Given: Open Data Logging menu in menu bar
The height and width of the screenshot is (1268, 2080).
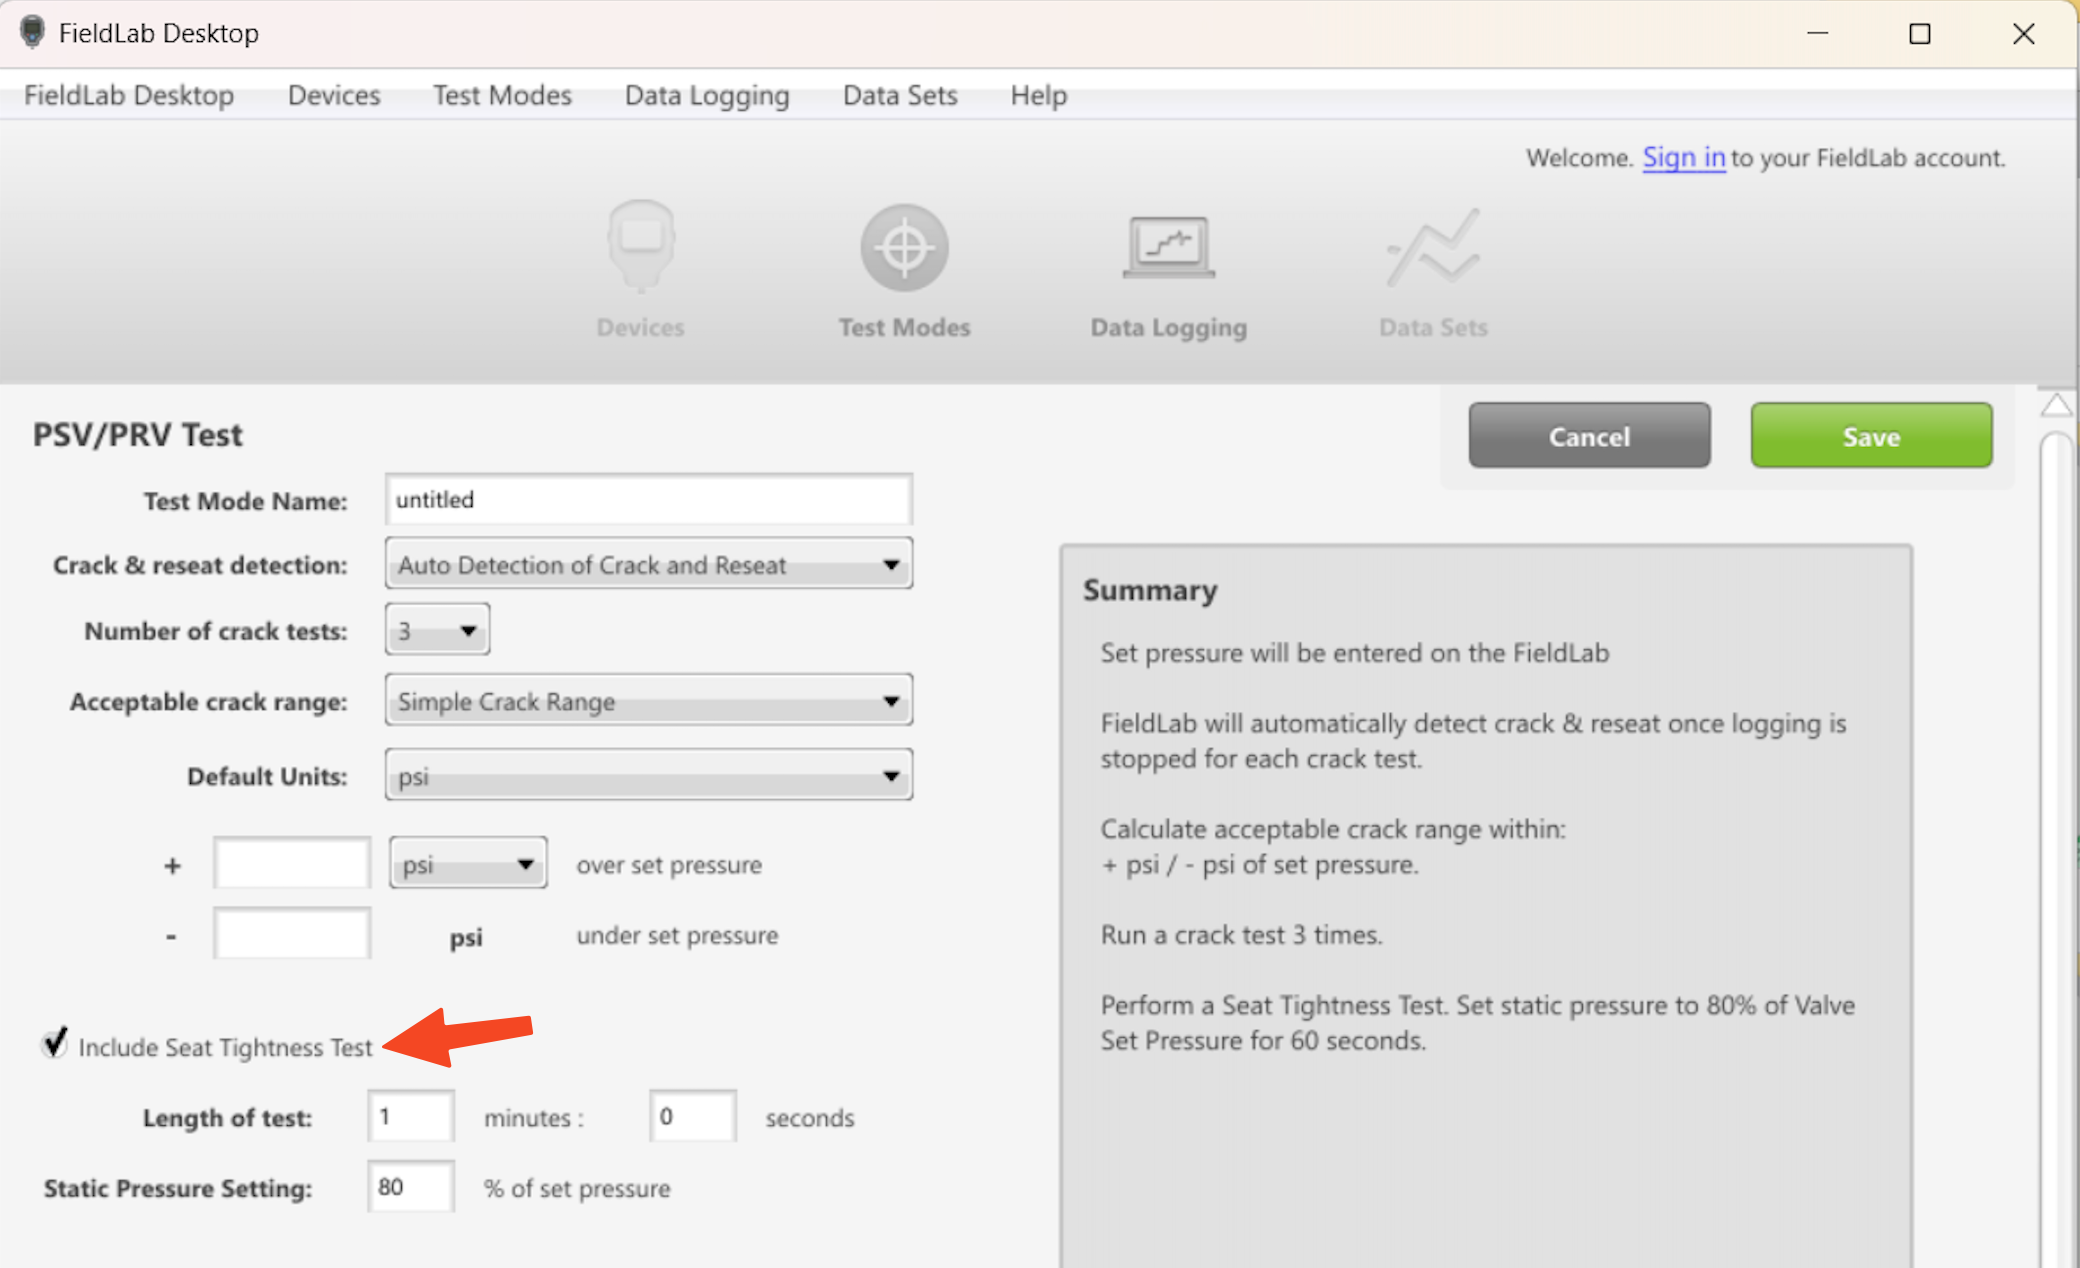Looking at the screenshot, I should (707, 95).
